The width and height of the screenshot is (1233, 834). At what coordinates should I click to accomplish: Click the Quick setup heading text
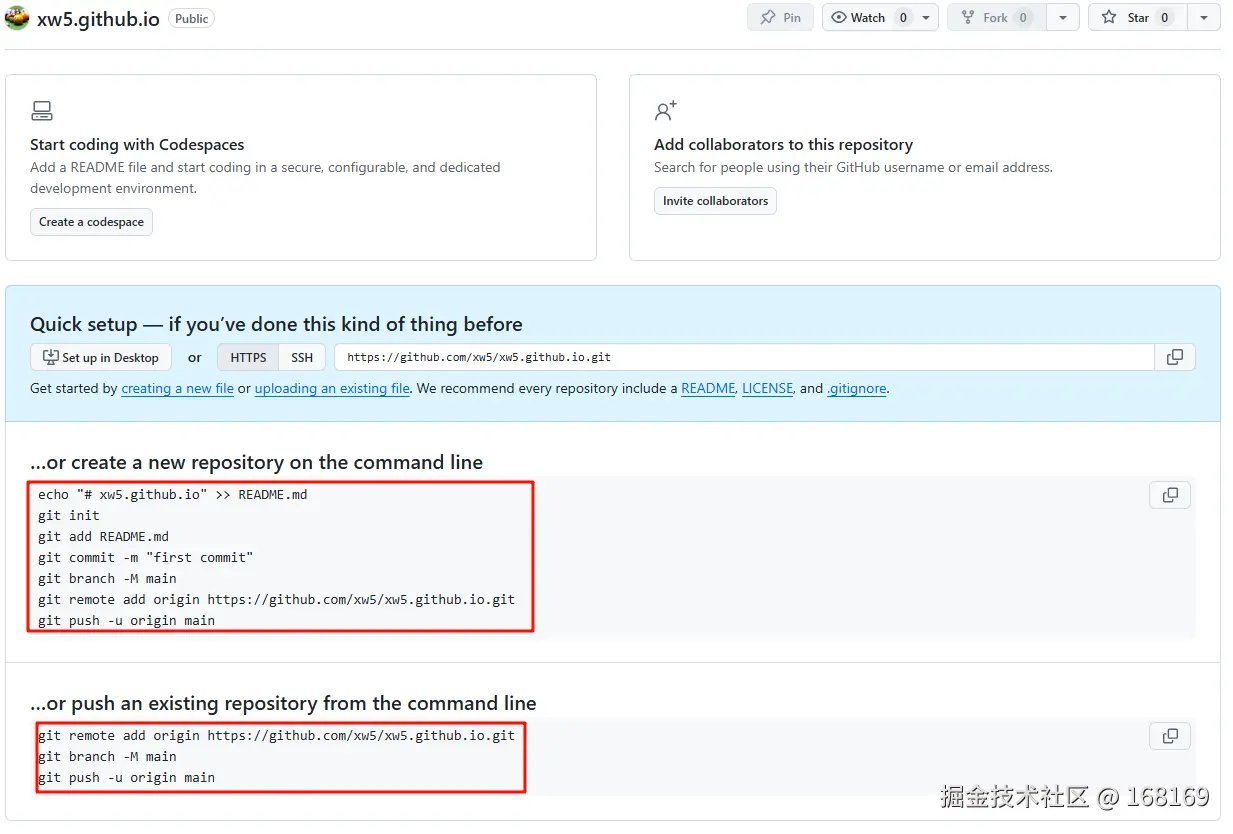pos(276,324)
